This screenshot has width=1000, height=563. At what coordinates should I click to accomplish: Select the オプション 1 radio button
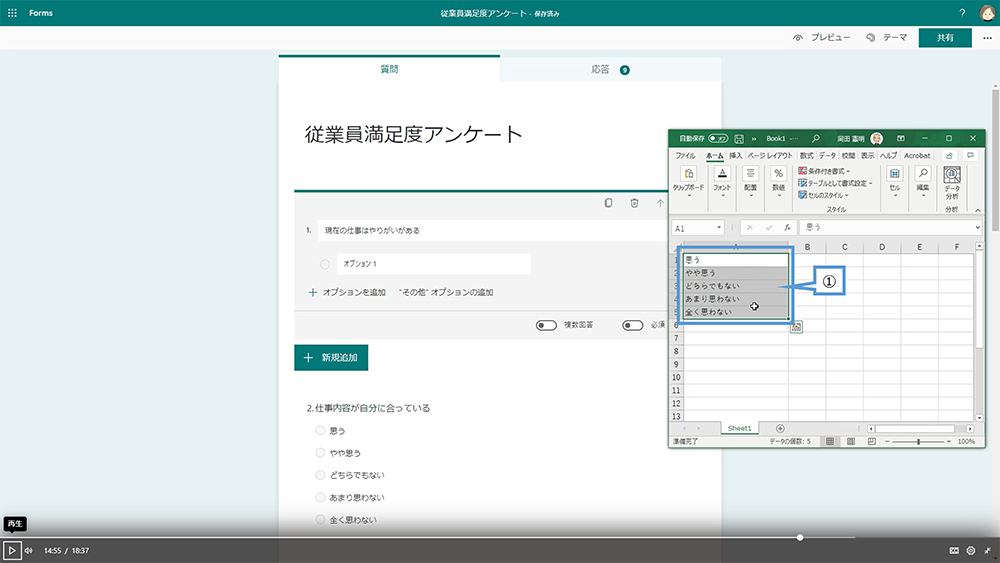325,264
